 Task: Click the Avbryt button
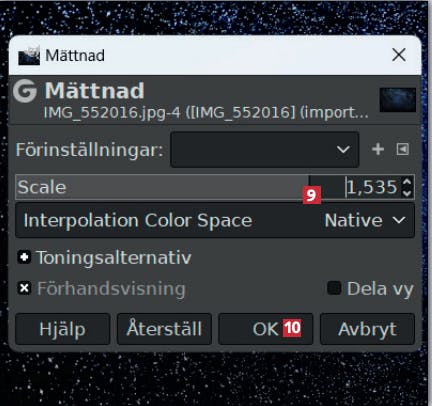pos(367,329)
